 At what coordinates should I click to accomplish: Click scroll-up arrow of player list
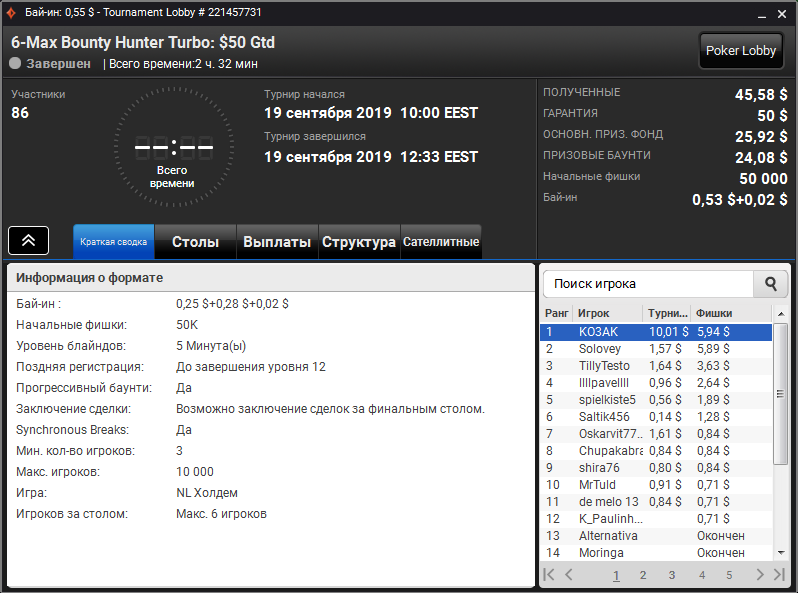coord(781,314)
